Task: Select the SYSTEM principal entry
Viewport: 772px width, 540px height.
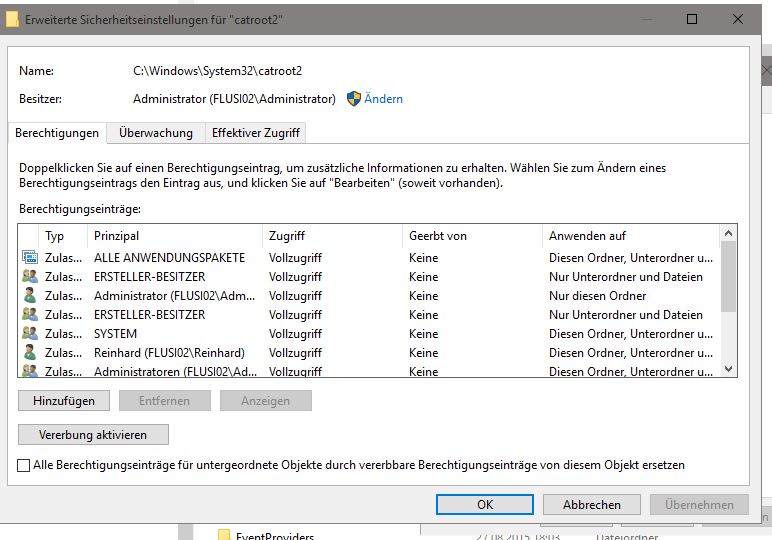Action: point(115,333)
